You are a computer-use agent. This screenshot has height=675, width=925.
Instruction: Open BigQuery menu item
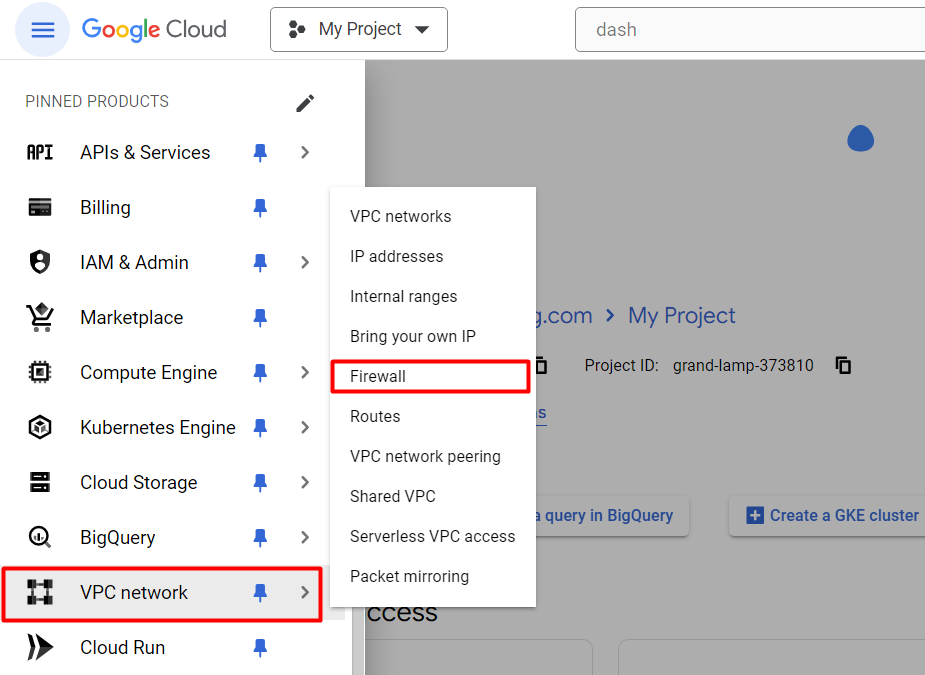(118, 538)
